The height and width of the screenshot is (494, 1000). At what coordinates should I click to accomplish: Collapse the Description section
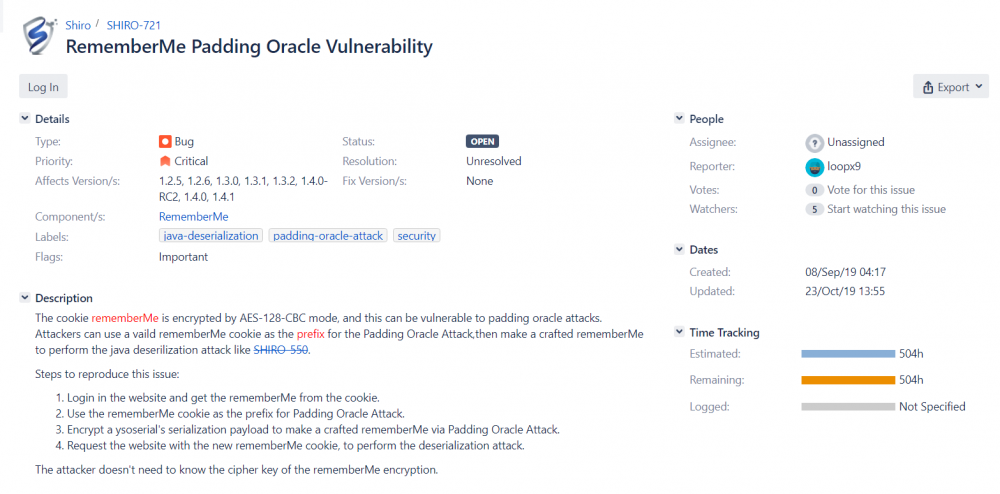tap(24, 298)
